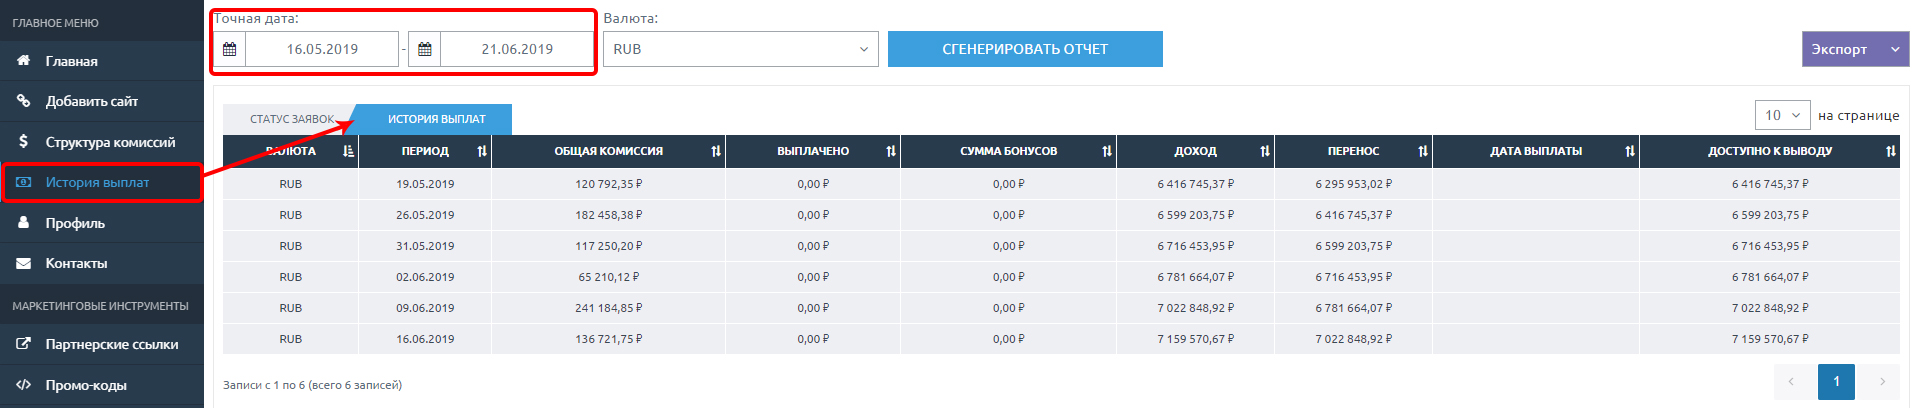Switch to the Статус заявок tab
The width and height of the screenshot is (1916, 408).
pos(292,119)
